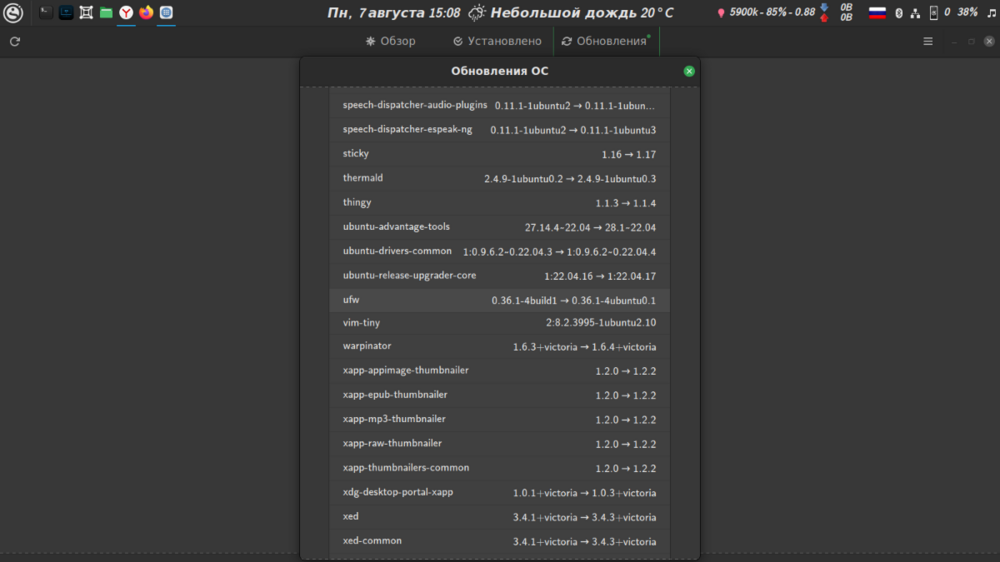Click version 1.6.3+victoria → 1.6.4+victoria

coord(584,347)
